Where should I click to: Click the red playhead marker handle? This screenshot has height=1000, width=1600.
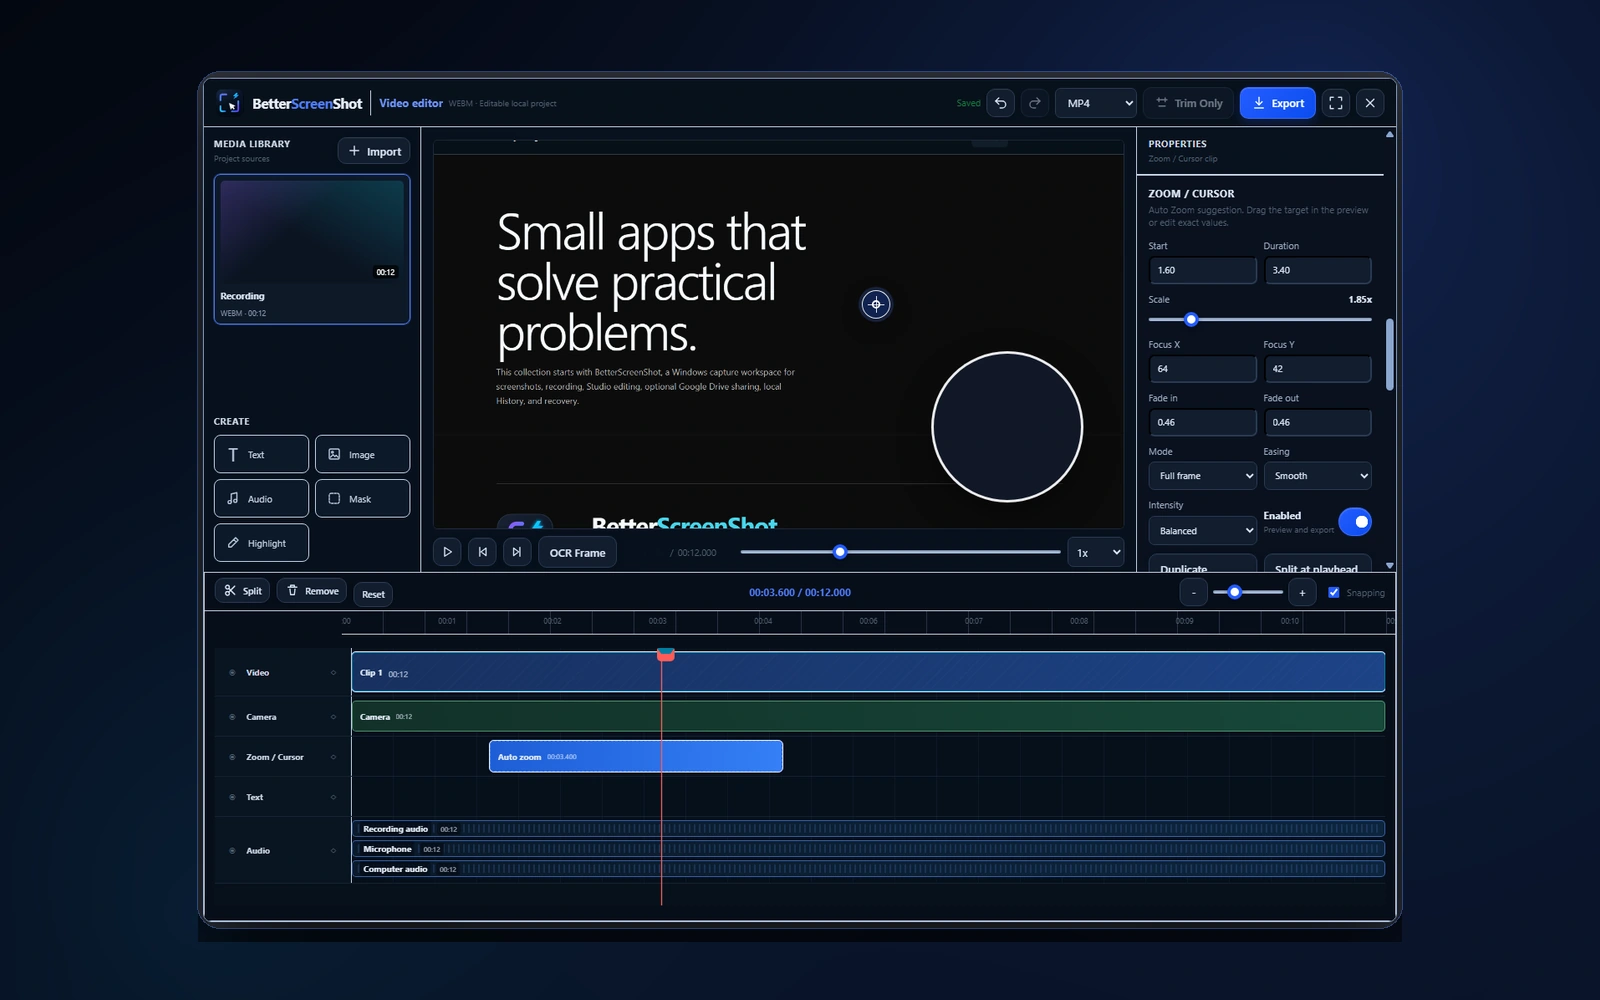pyautogui.click(x=665, y=654)
